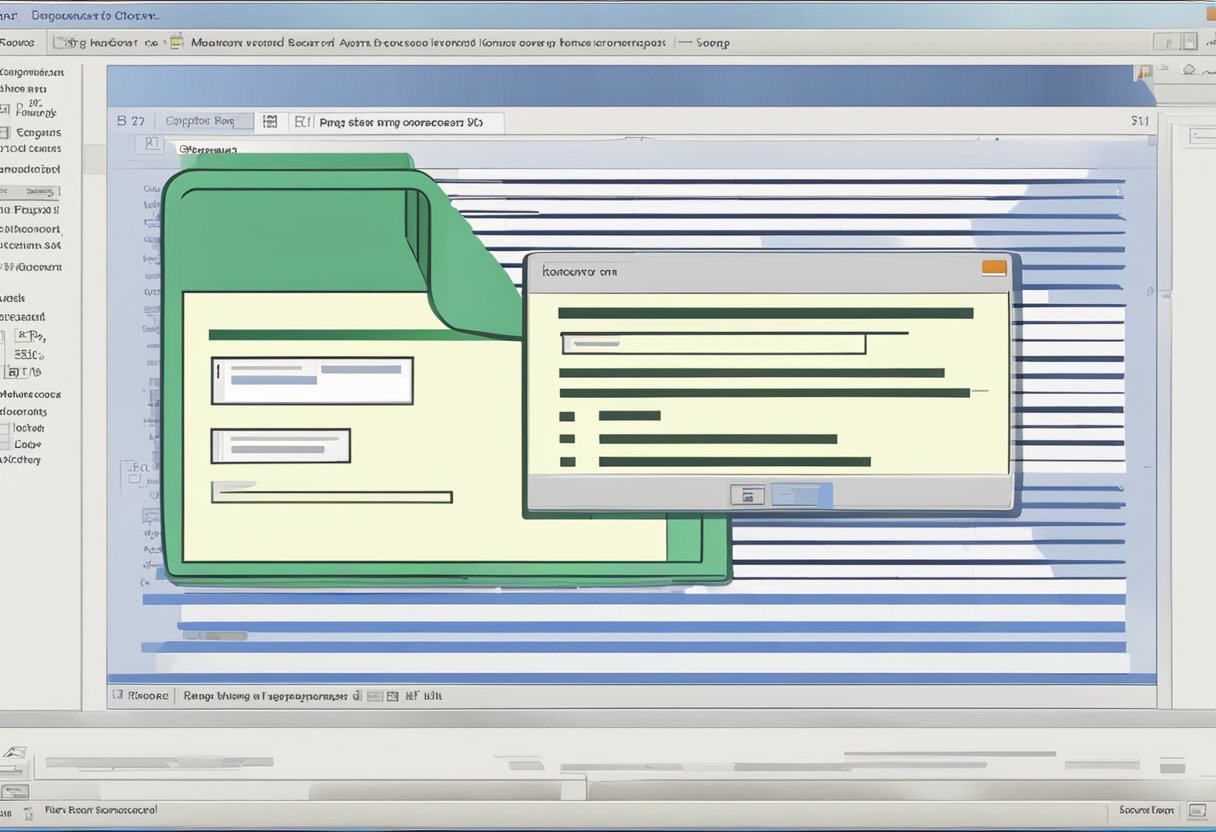Click the orange flag icon at top right
The width and height of the screenshot is (1216, 832).
pos(1143,71)
